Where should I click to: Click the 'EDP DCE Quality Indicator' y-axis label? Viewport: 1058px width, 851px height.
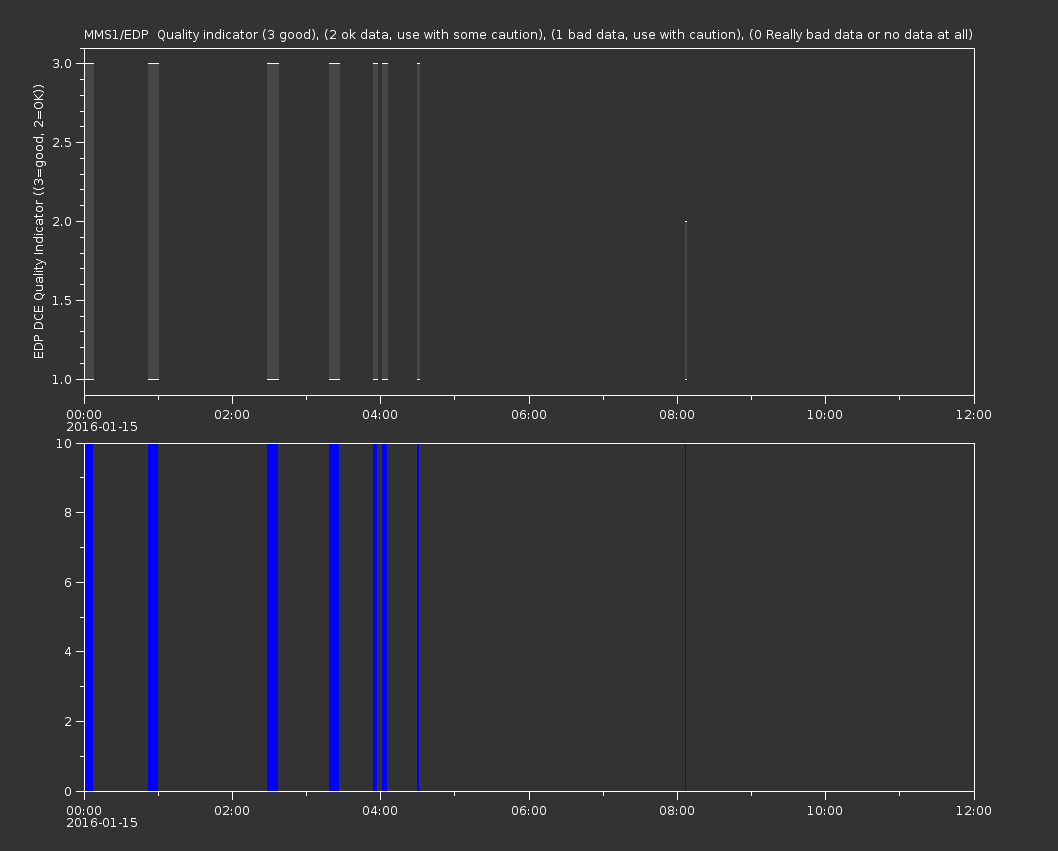38,221
